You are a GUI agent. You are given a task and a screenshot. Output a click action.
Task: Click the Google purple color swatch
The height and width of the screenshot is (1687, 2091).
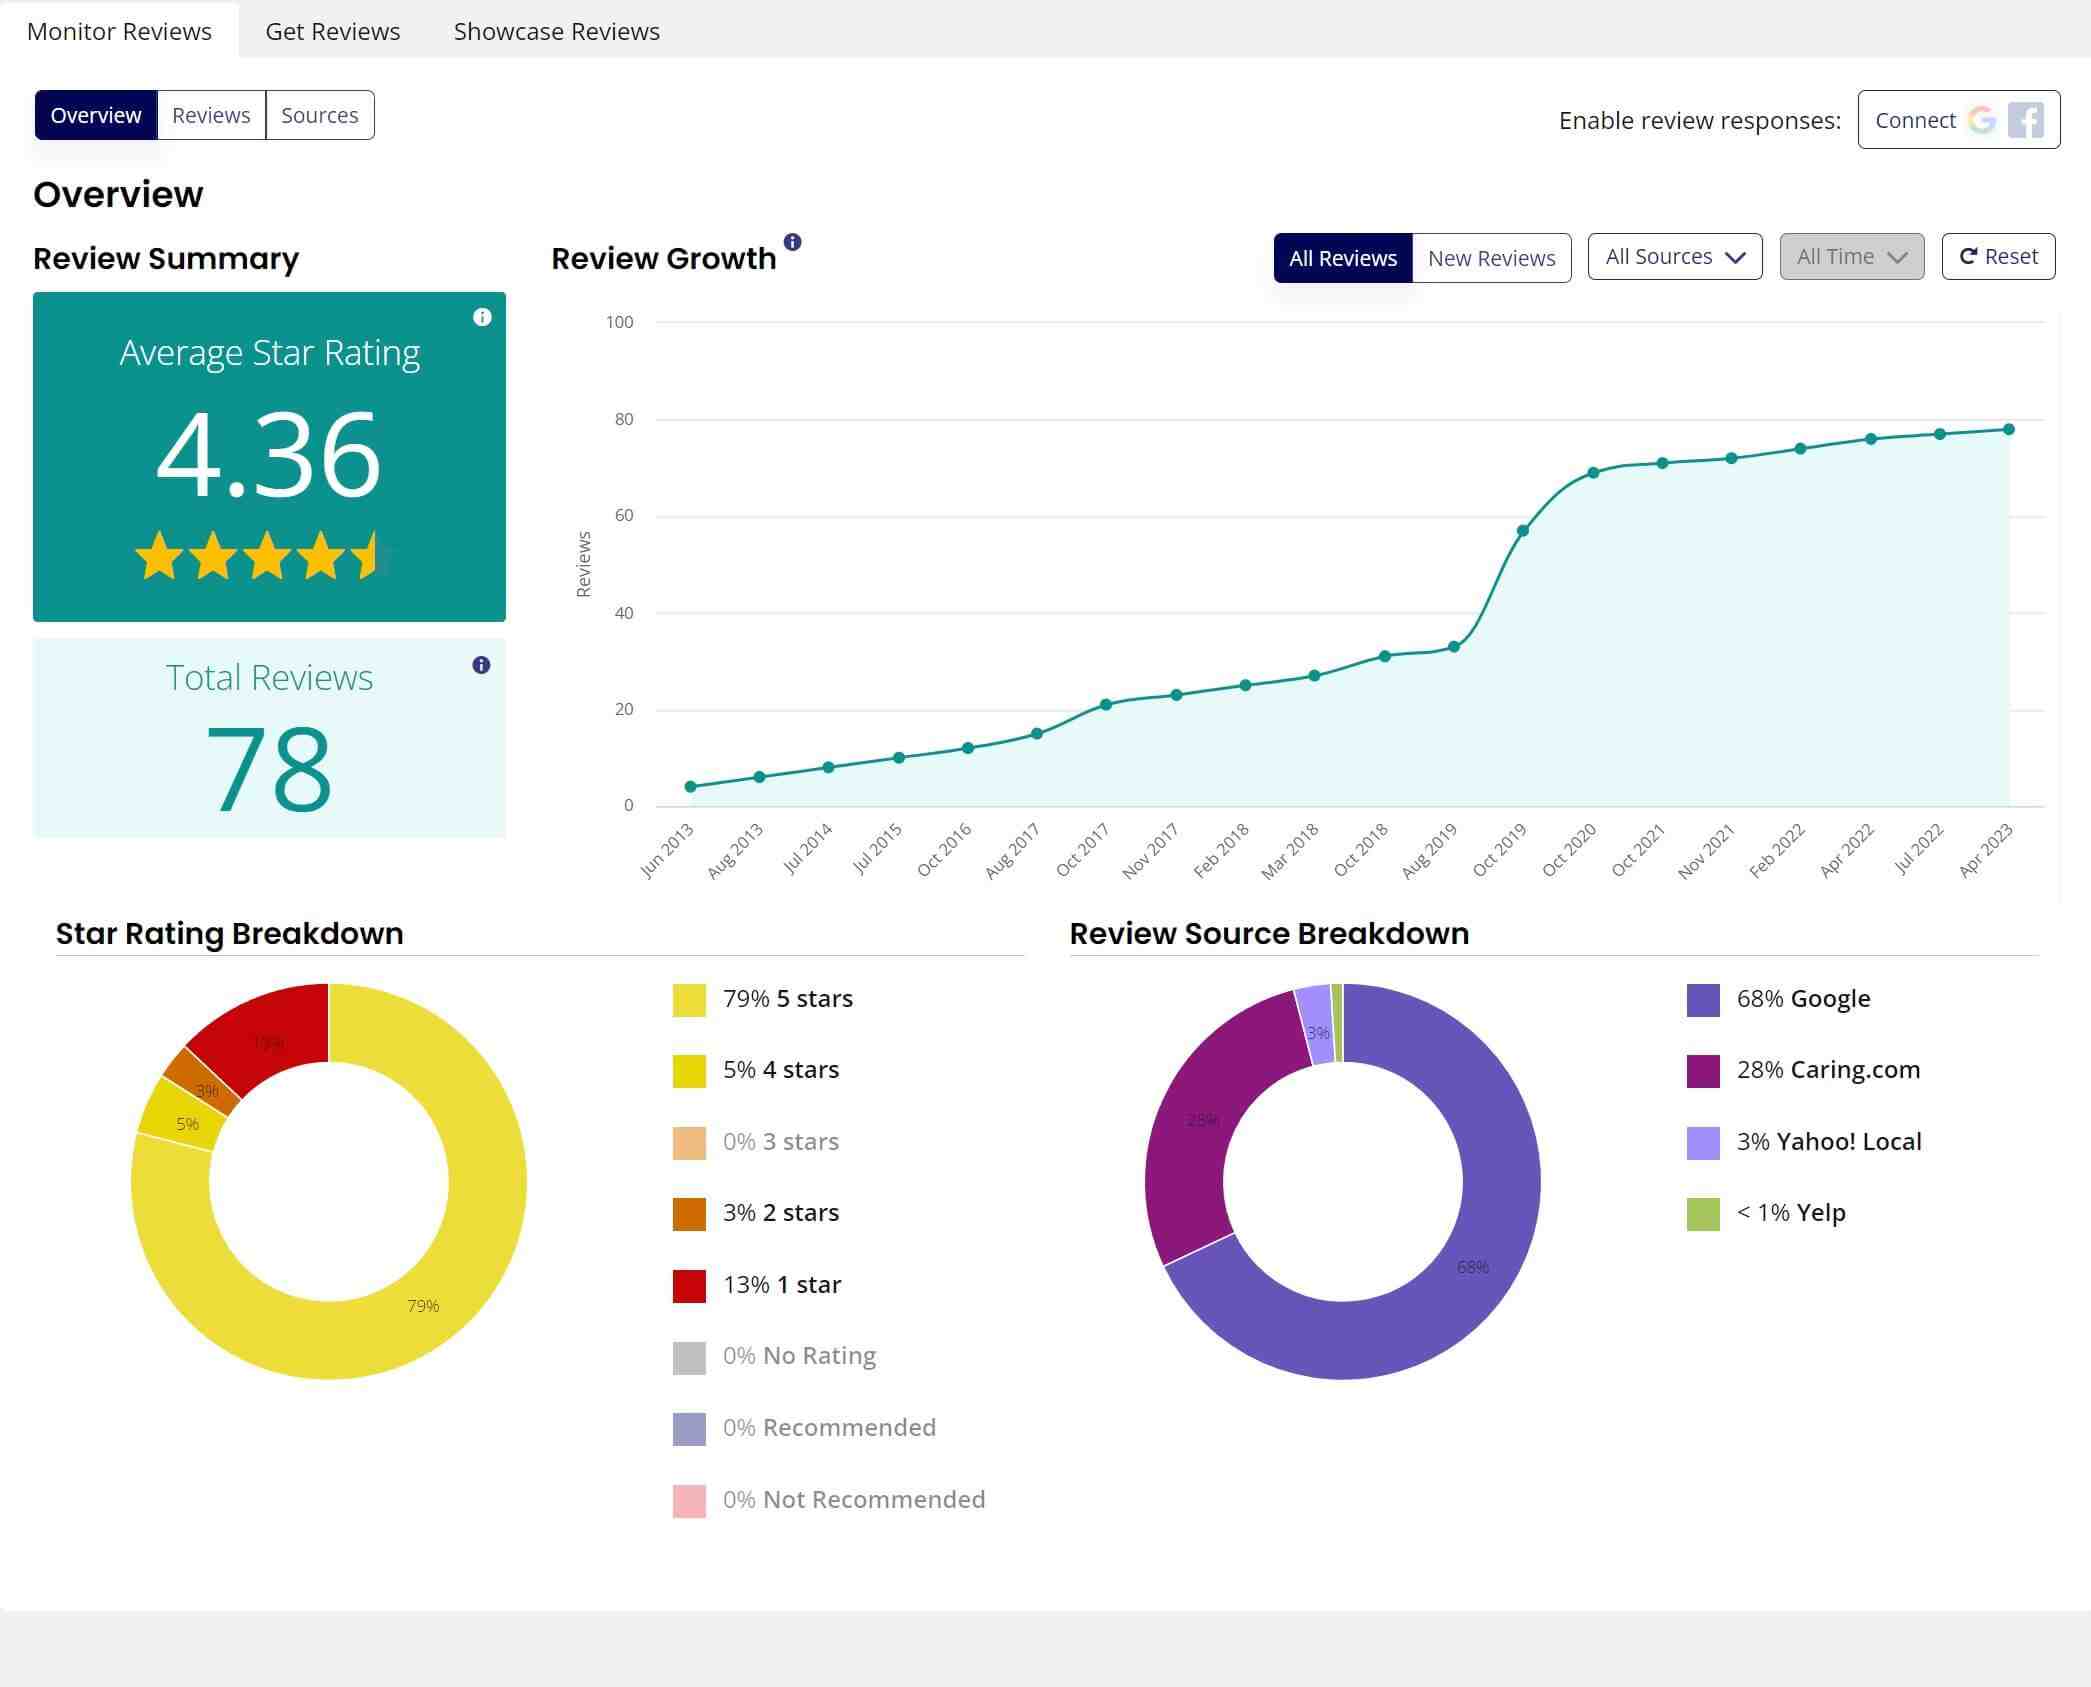[x=1703, y=999]
